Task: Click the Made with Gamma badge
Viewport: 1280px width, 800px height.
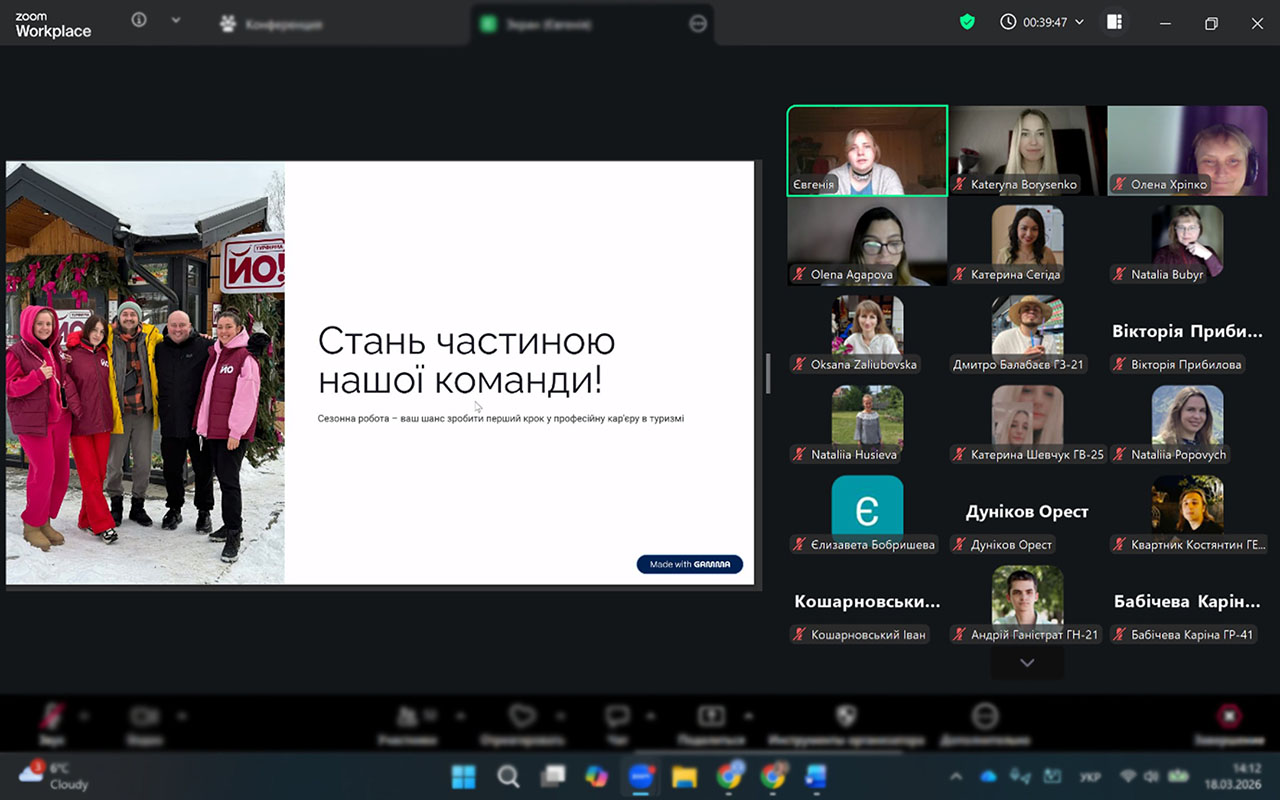Action: 689,564
